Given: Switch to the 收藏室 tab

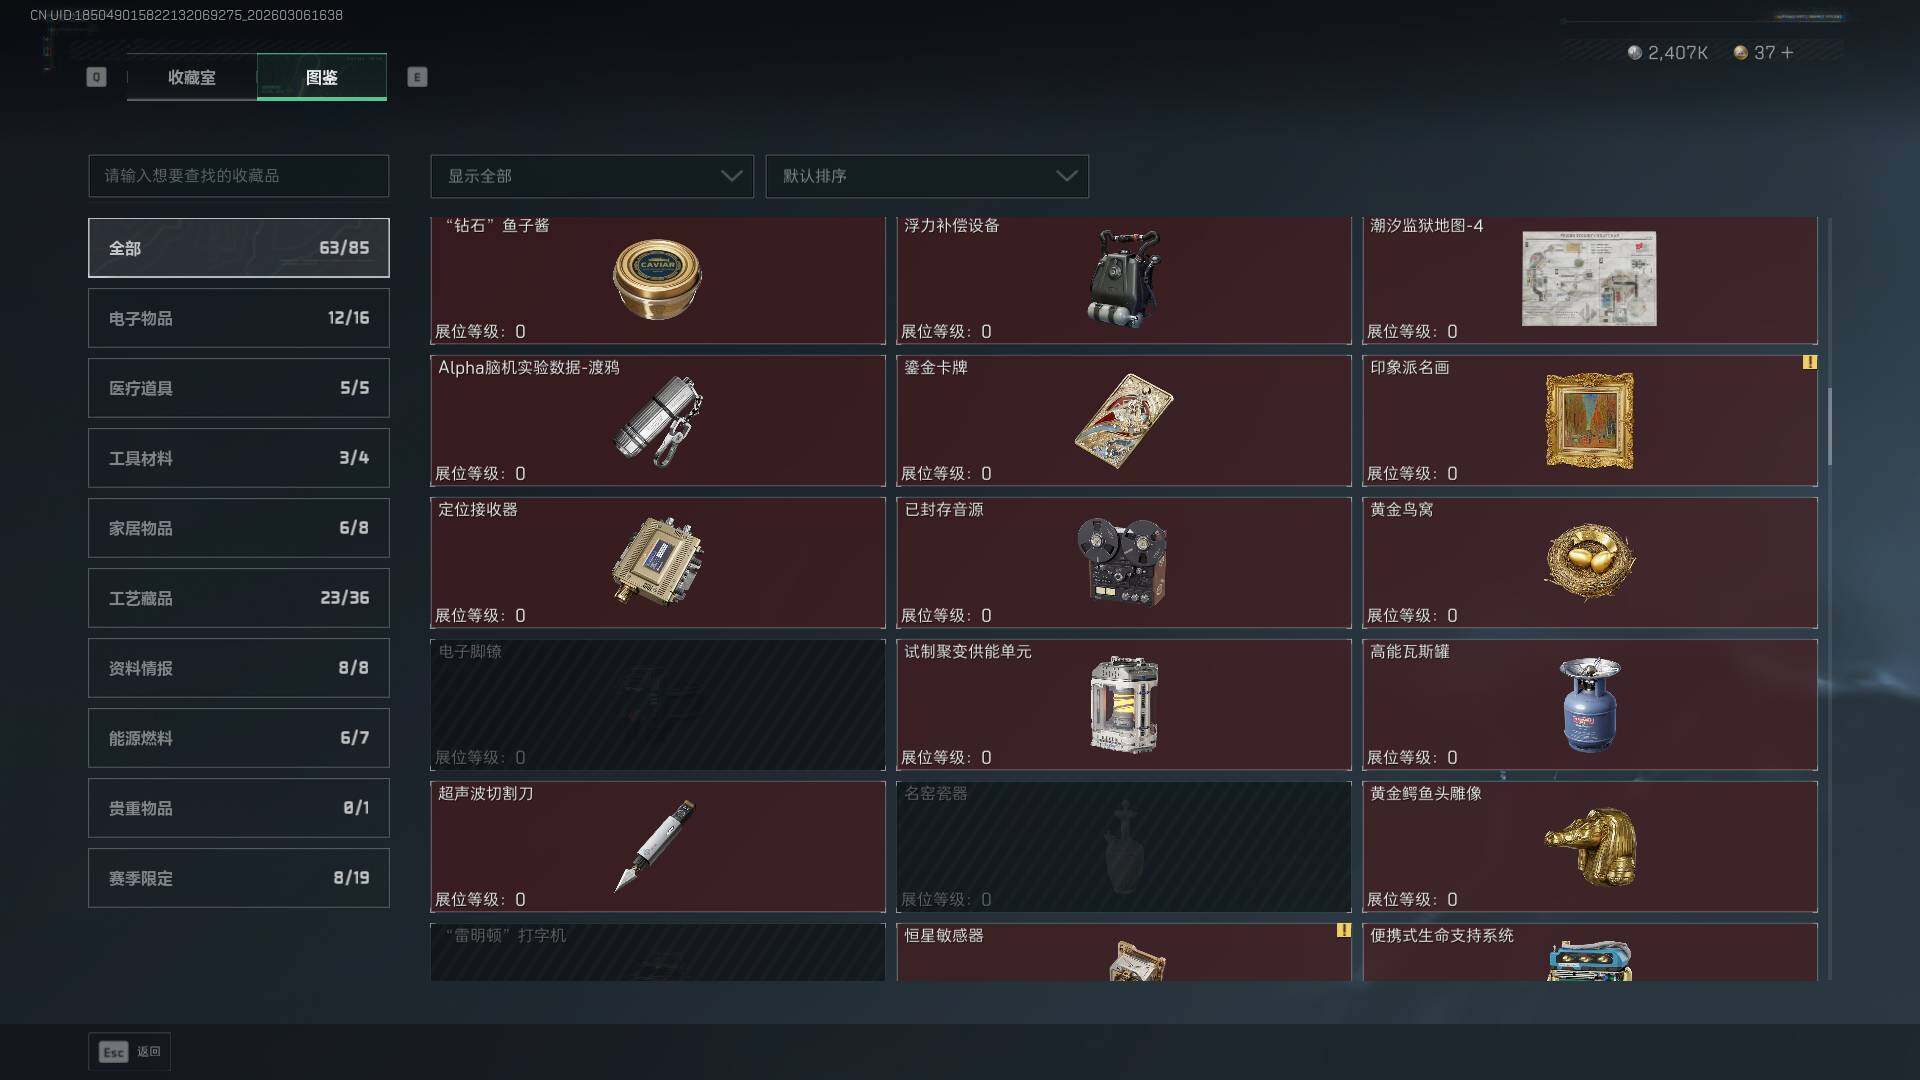Looking at the screenshot, I should pyautogui.click(x=192, y=77).
